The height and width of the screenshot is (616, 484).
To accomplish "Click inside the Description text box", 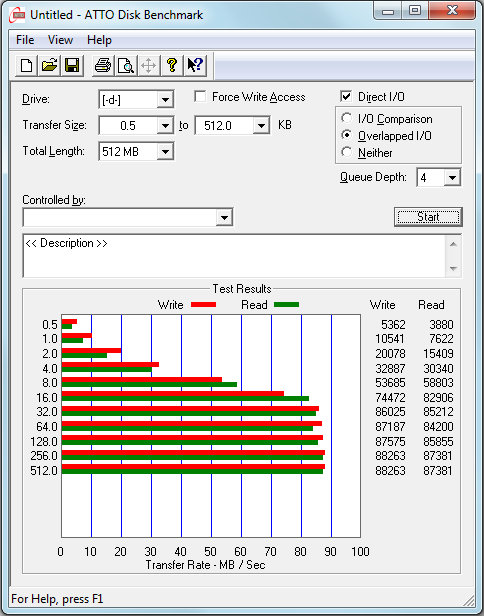I will click(235, 256).
